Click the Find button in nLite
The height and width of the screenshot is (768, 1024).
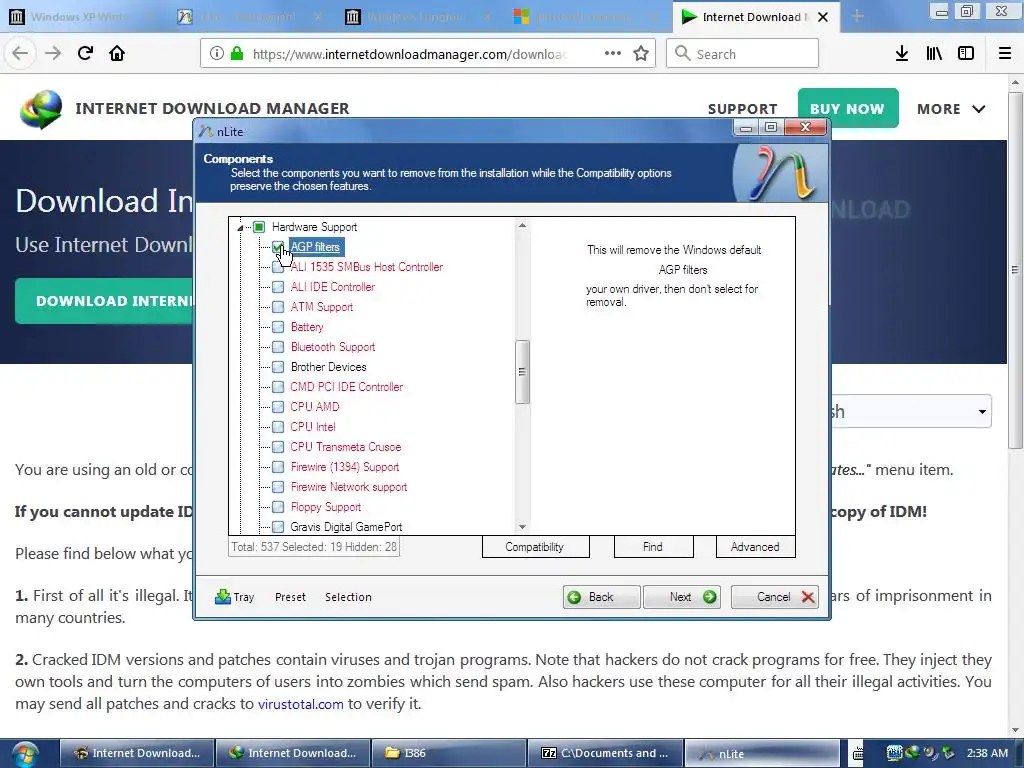(653, 547)
